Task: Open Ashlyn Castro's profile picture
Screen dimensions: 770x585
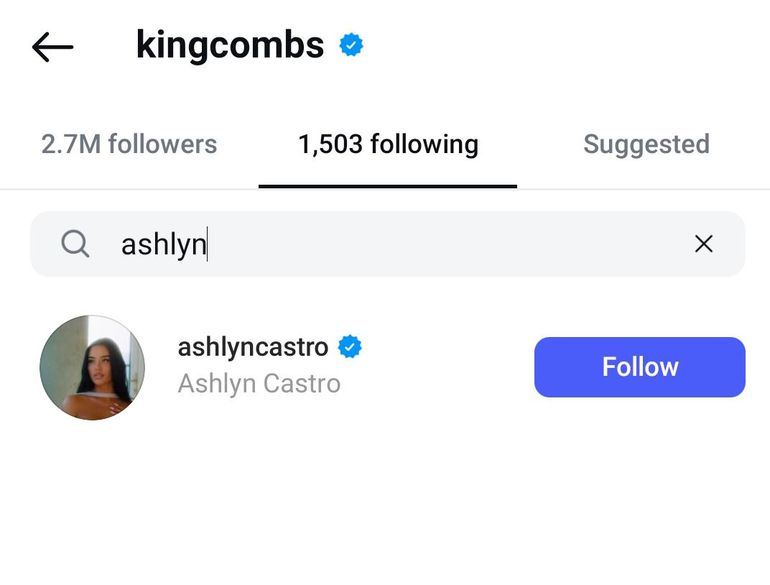Action: click(x=92, y=367)
